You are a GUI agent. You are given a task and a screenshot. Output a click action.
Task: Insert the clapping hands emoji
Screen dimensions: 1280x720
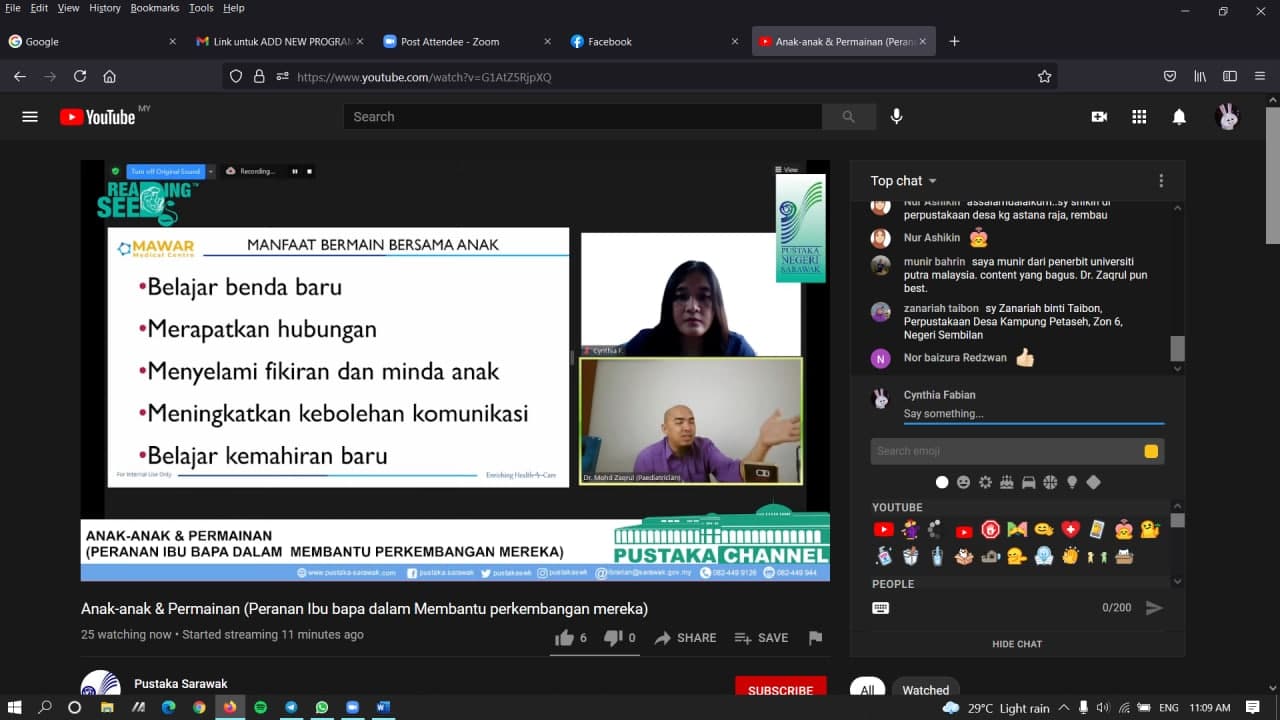tap(1071, 556)
